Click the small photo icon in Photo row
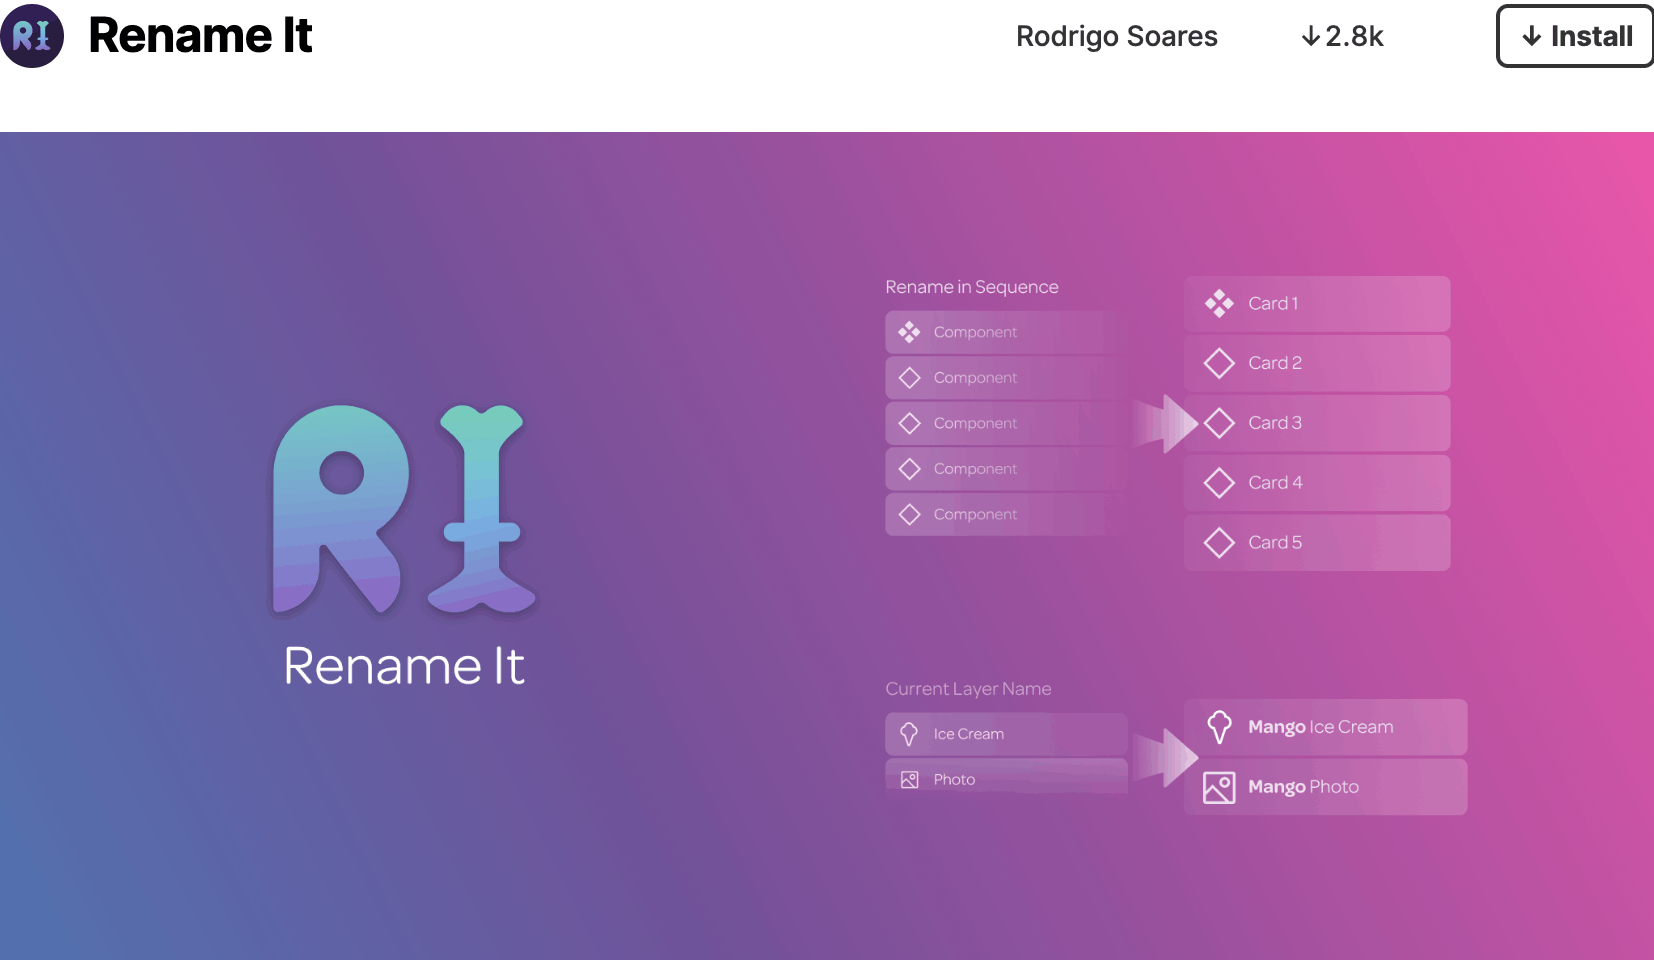This screenshot has width=1654, height=962. (909, 780)
